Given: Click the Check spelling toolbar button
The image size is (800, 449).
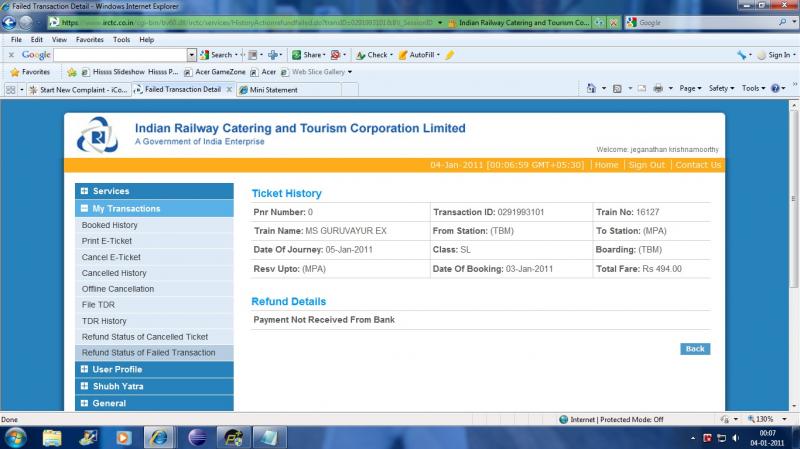Looking at the screenshot, I should [374, 55].
